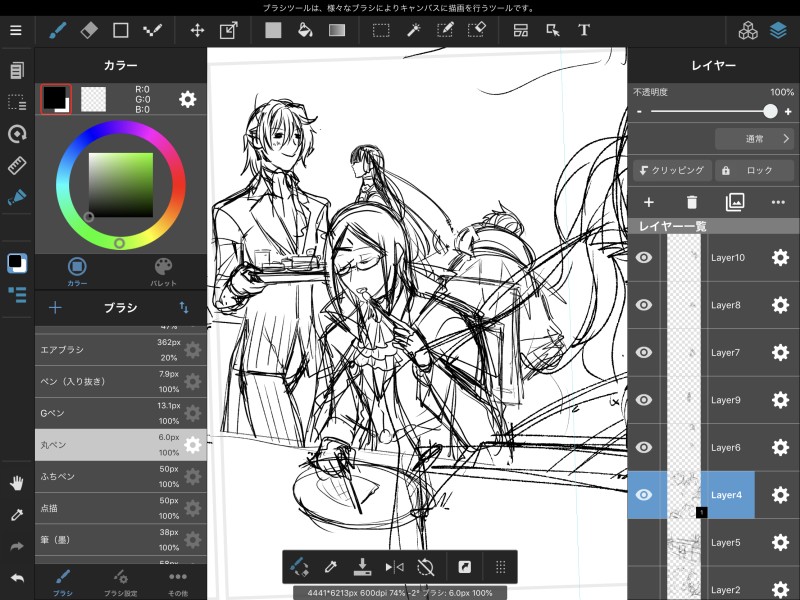
Task: Select the Brush tool in top toolbar
Action: (x=58, y=30)
